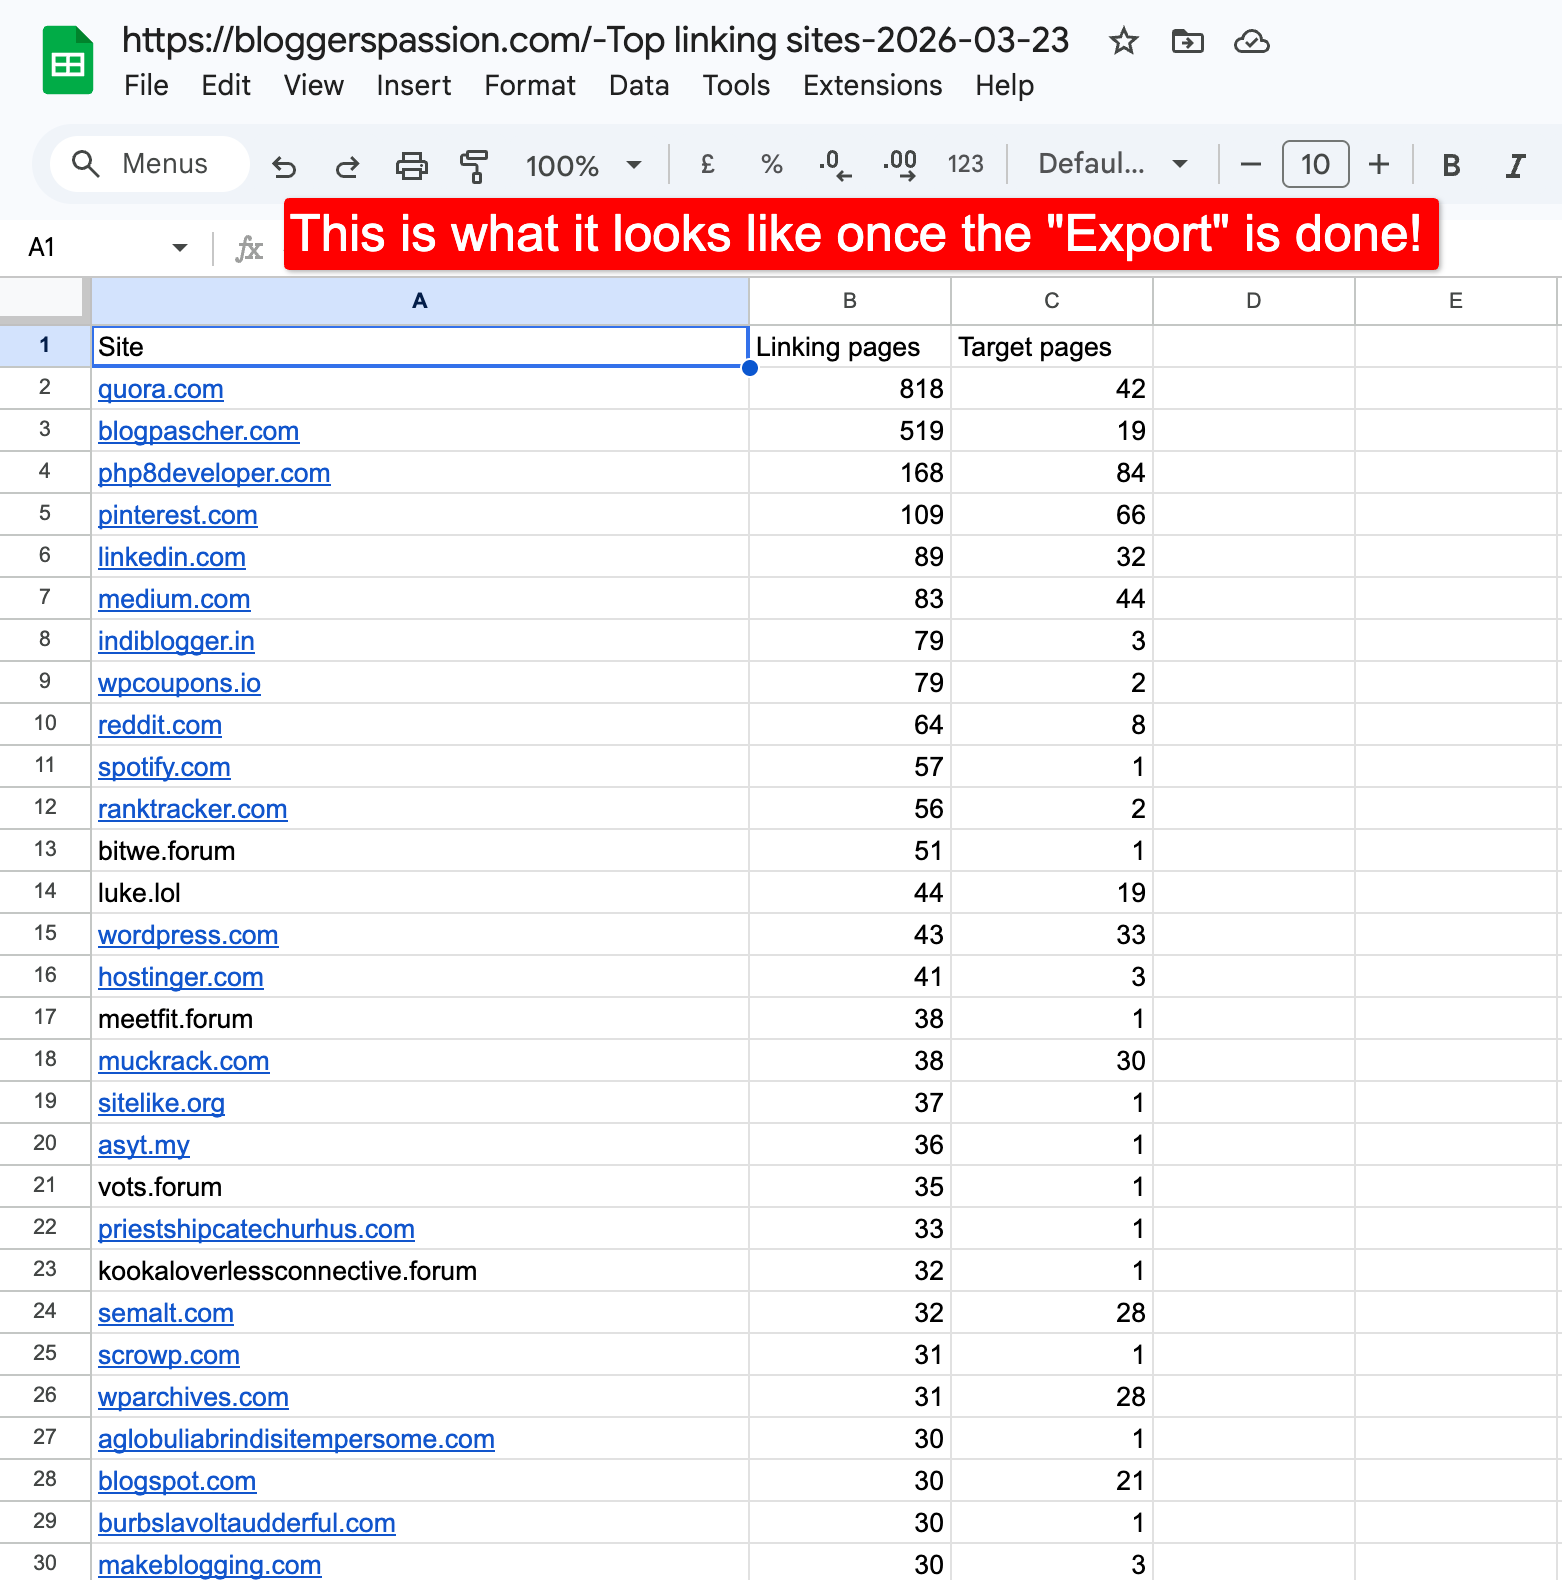The image size is (1562, 1580).
Task: Increase decimal places
Action: 900,164
